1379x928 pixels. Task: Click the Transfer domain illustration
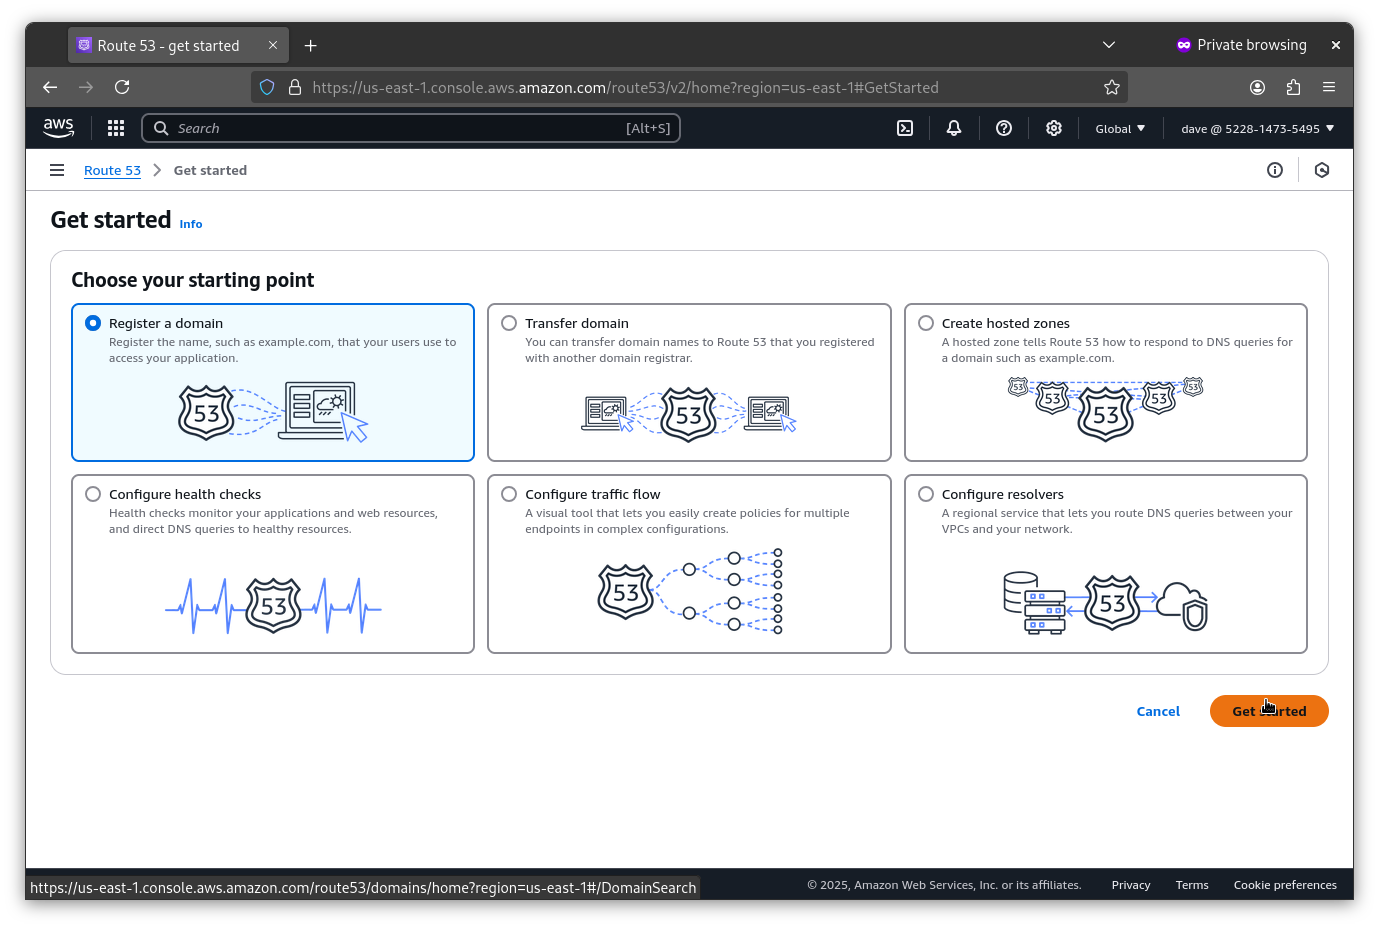(689, 413)
